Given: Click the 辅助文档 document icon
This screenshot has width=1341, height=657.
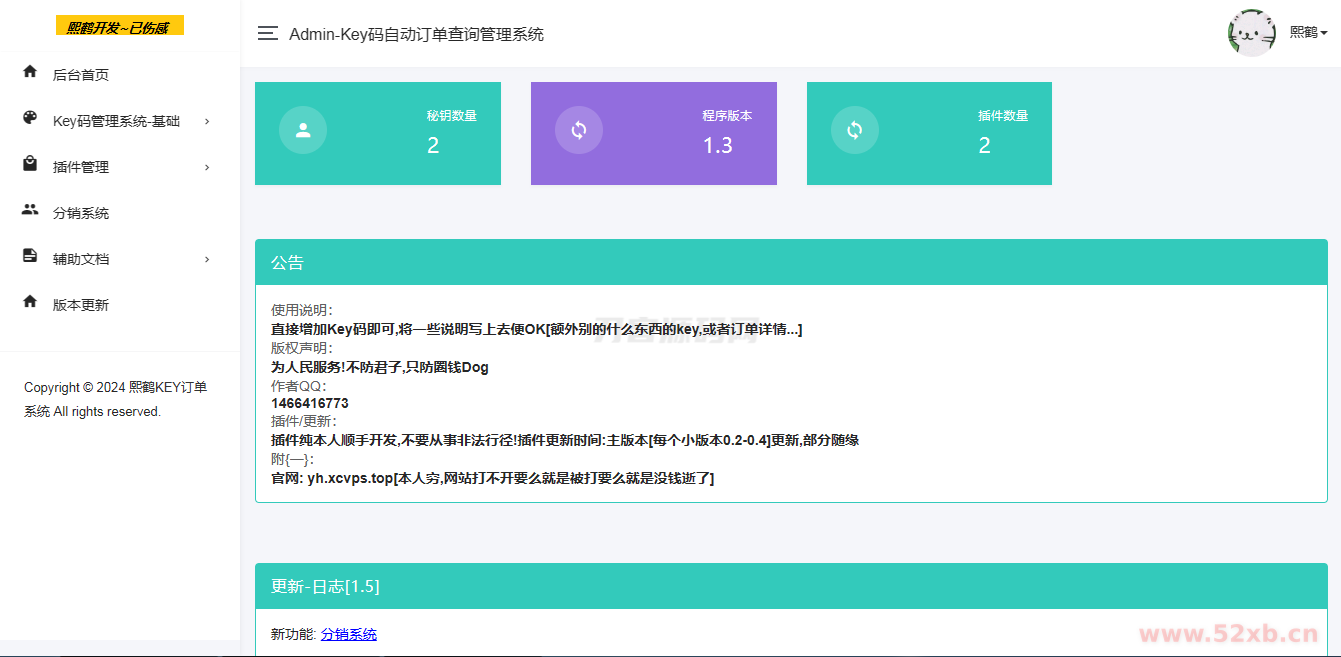Looking at the screenshot, I should 29,256.
